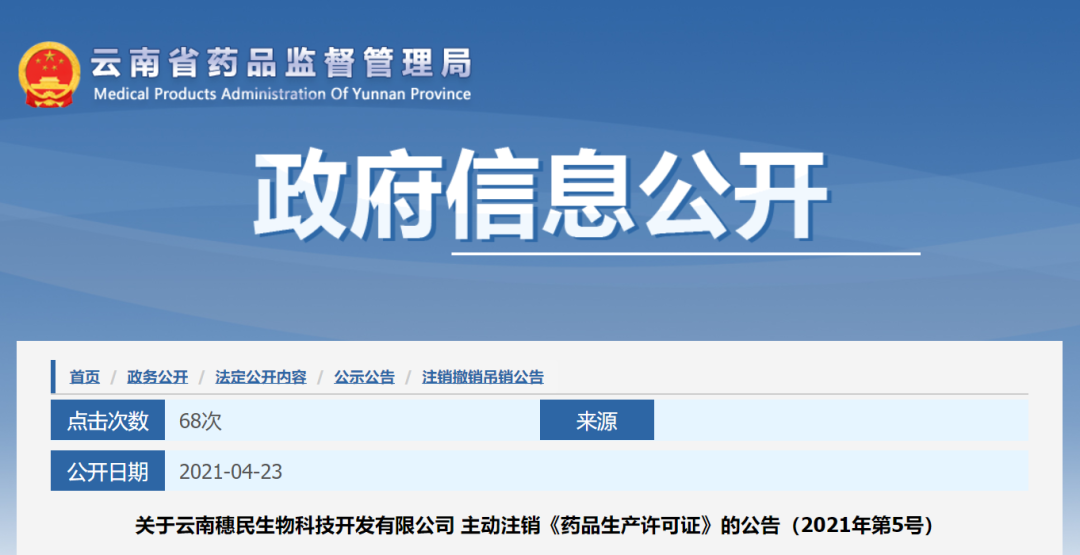Select the publication date 2021-04-23

pyautogui.click(x=230, y=471)
